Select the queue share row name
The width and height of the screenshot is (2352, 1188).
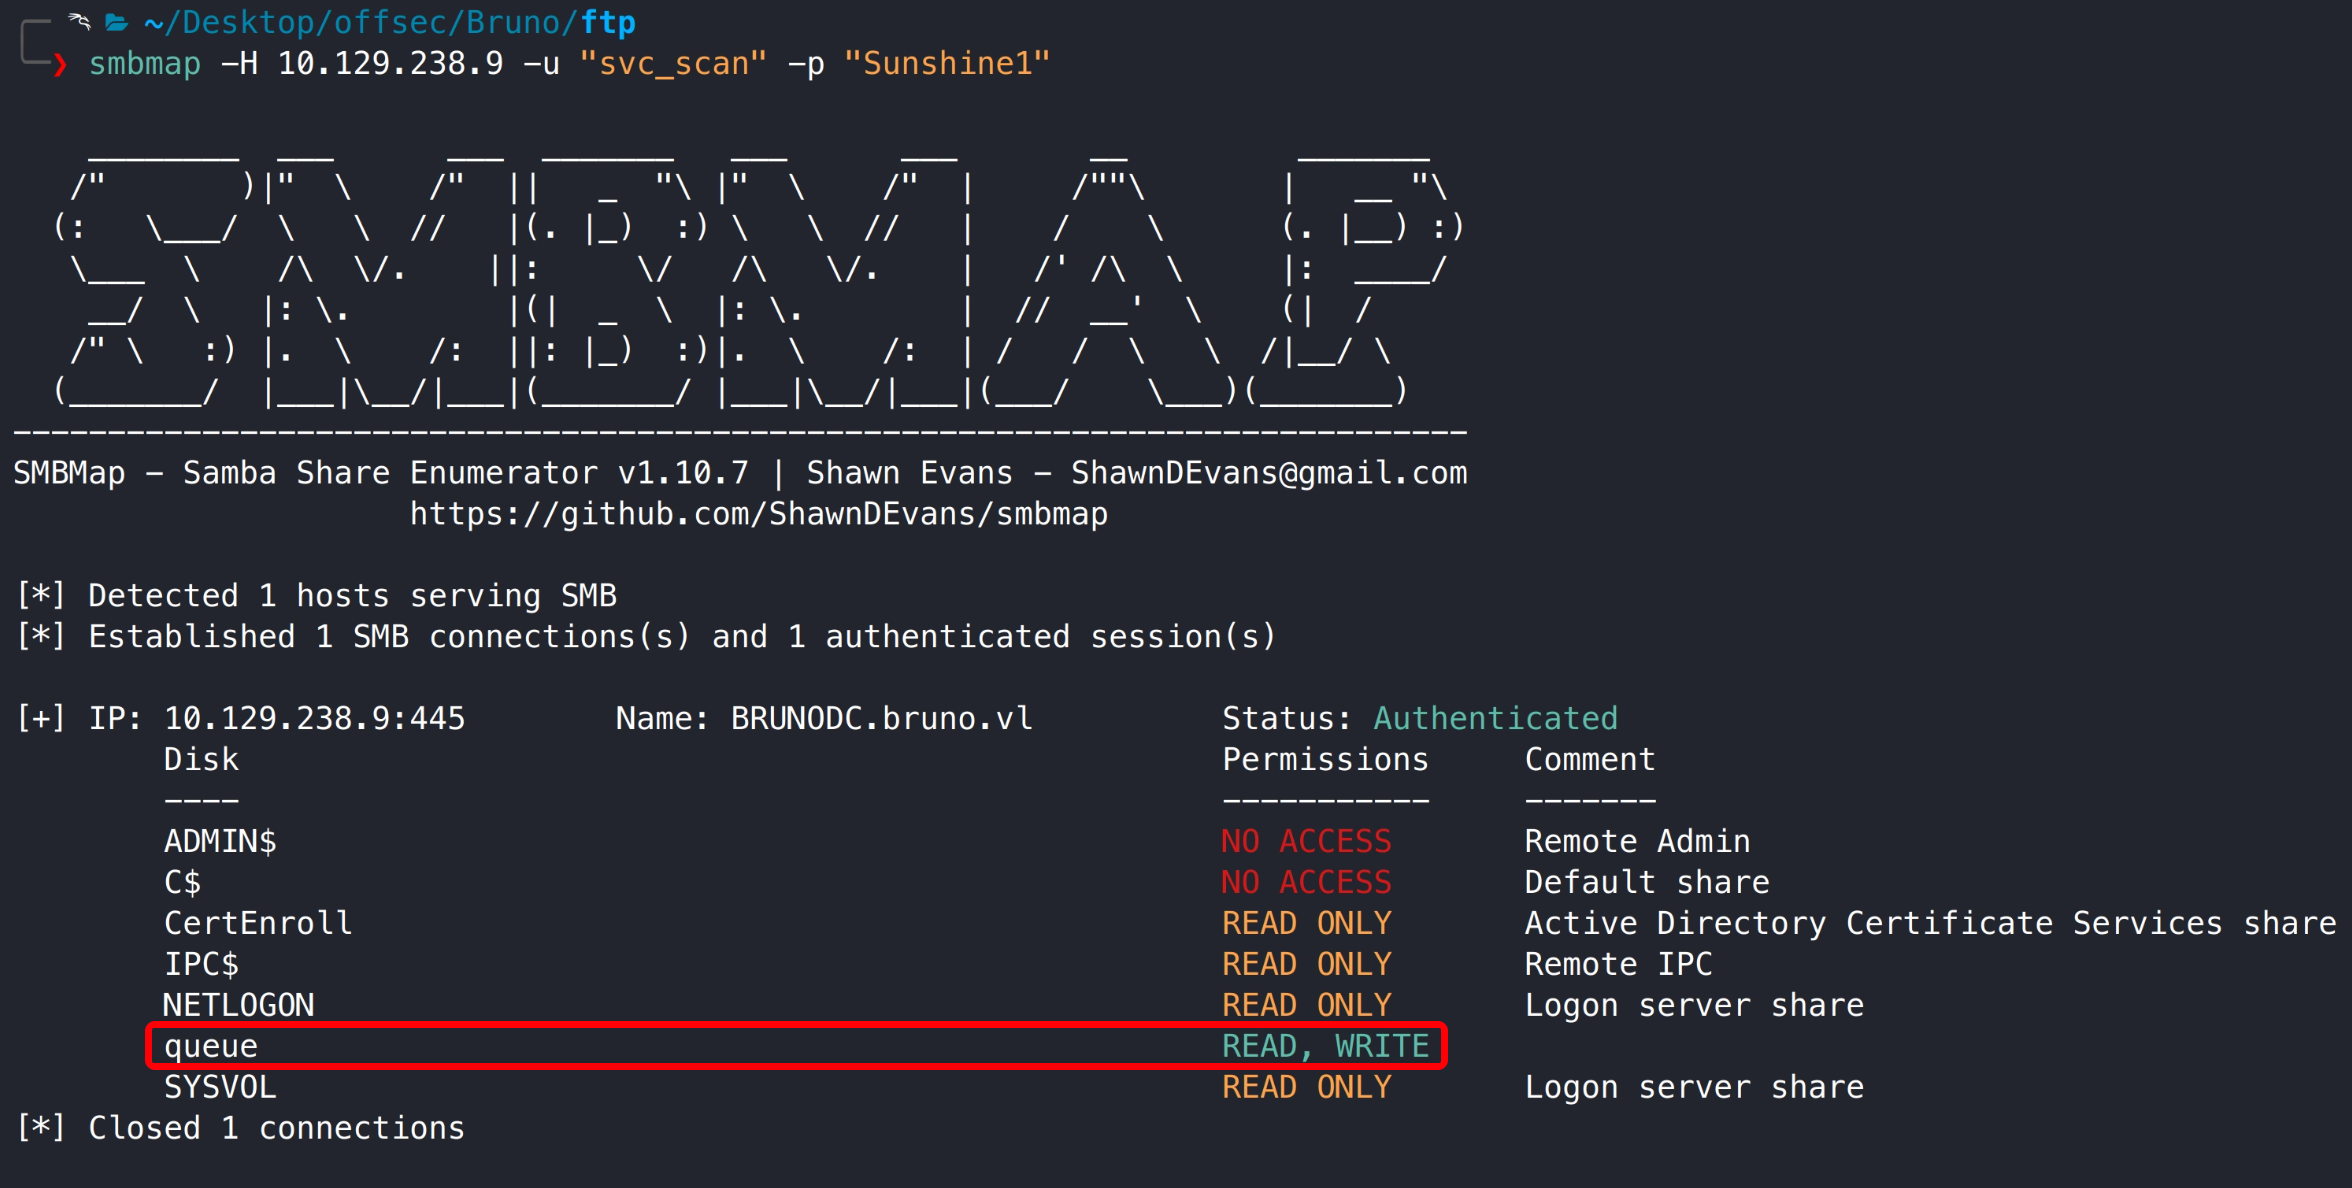click(x=211, y=1046)
